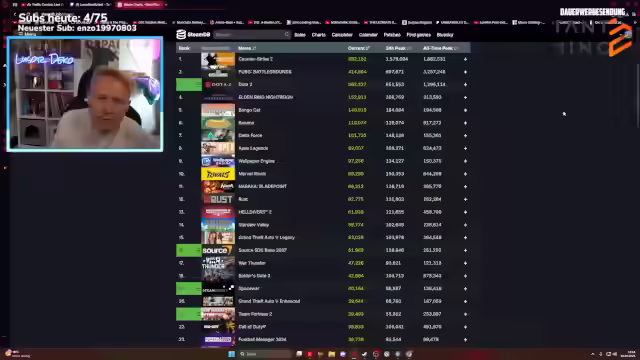This screenshot has width=640, height=360.
Task: Open the Bongo Cat game link
Action: point(249,110)
